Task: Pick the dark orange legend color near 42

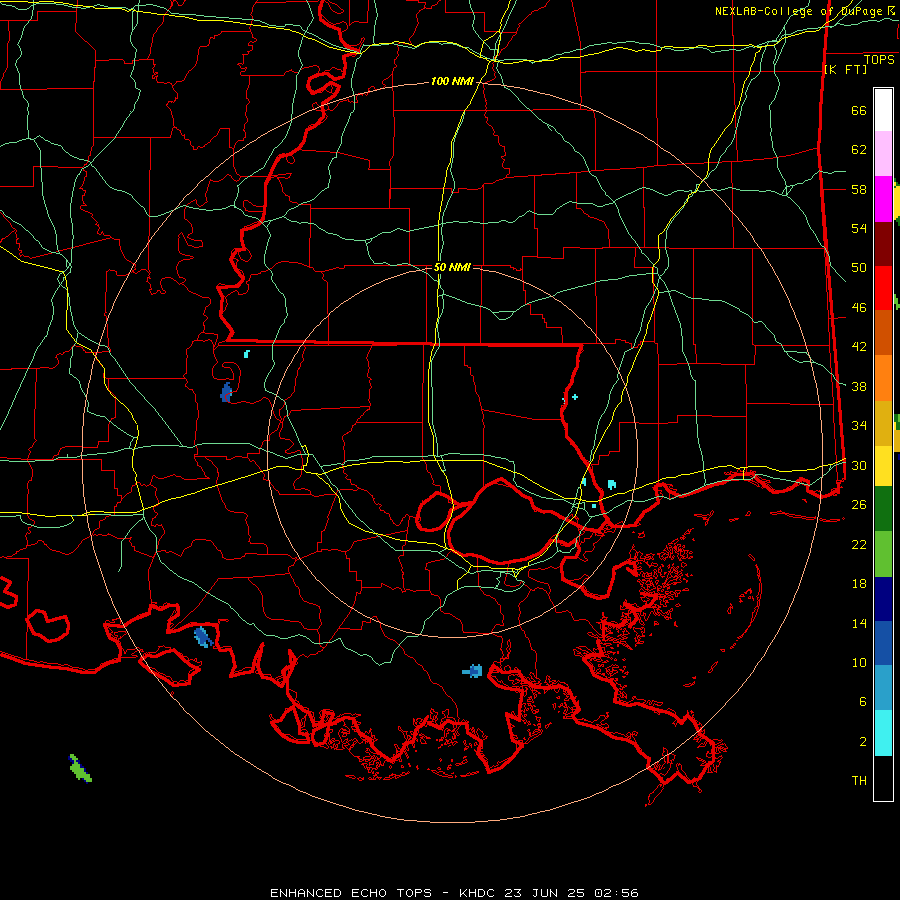Action: coord(883,333)
